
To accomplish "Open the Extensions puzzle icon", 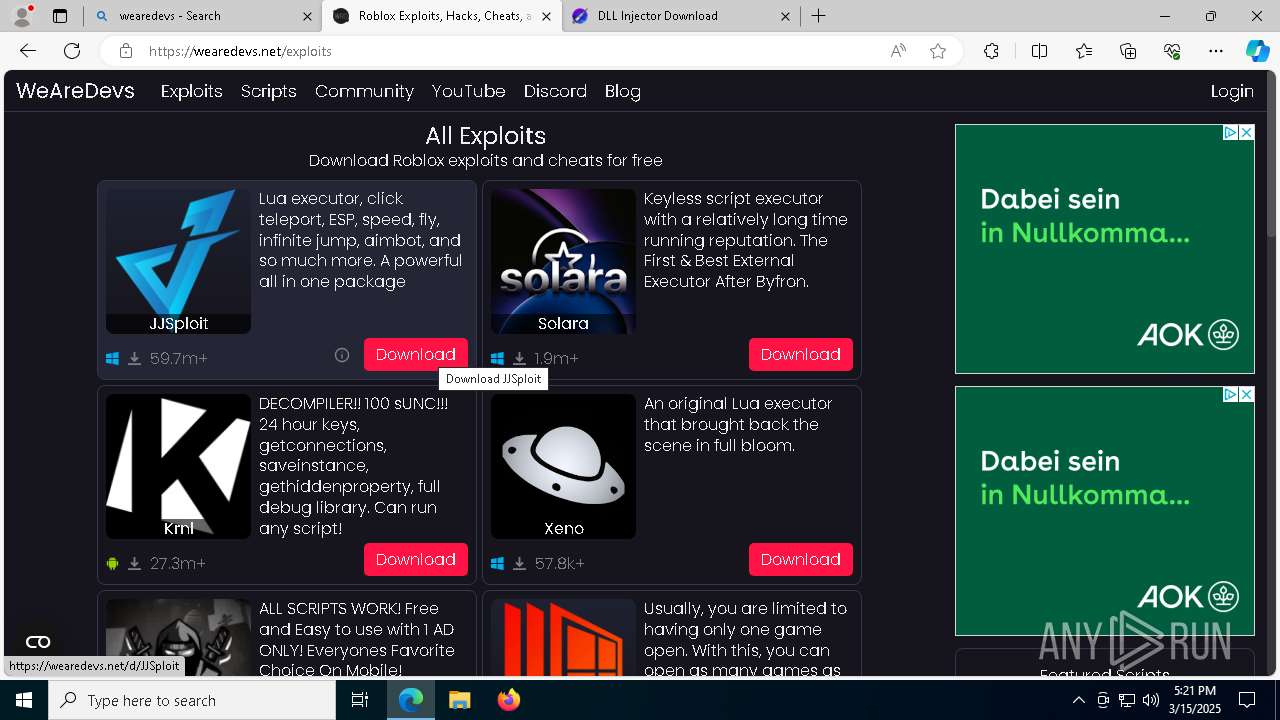I will [991, 51].
